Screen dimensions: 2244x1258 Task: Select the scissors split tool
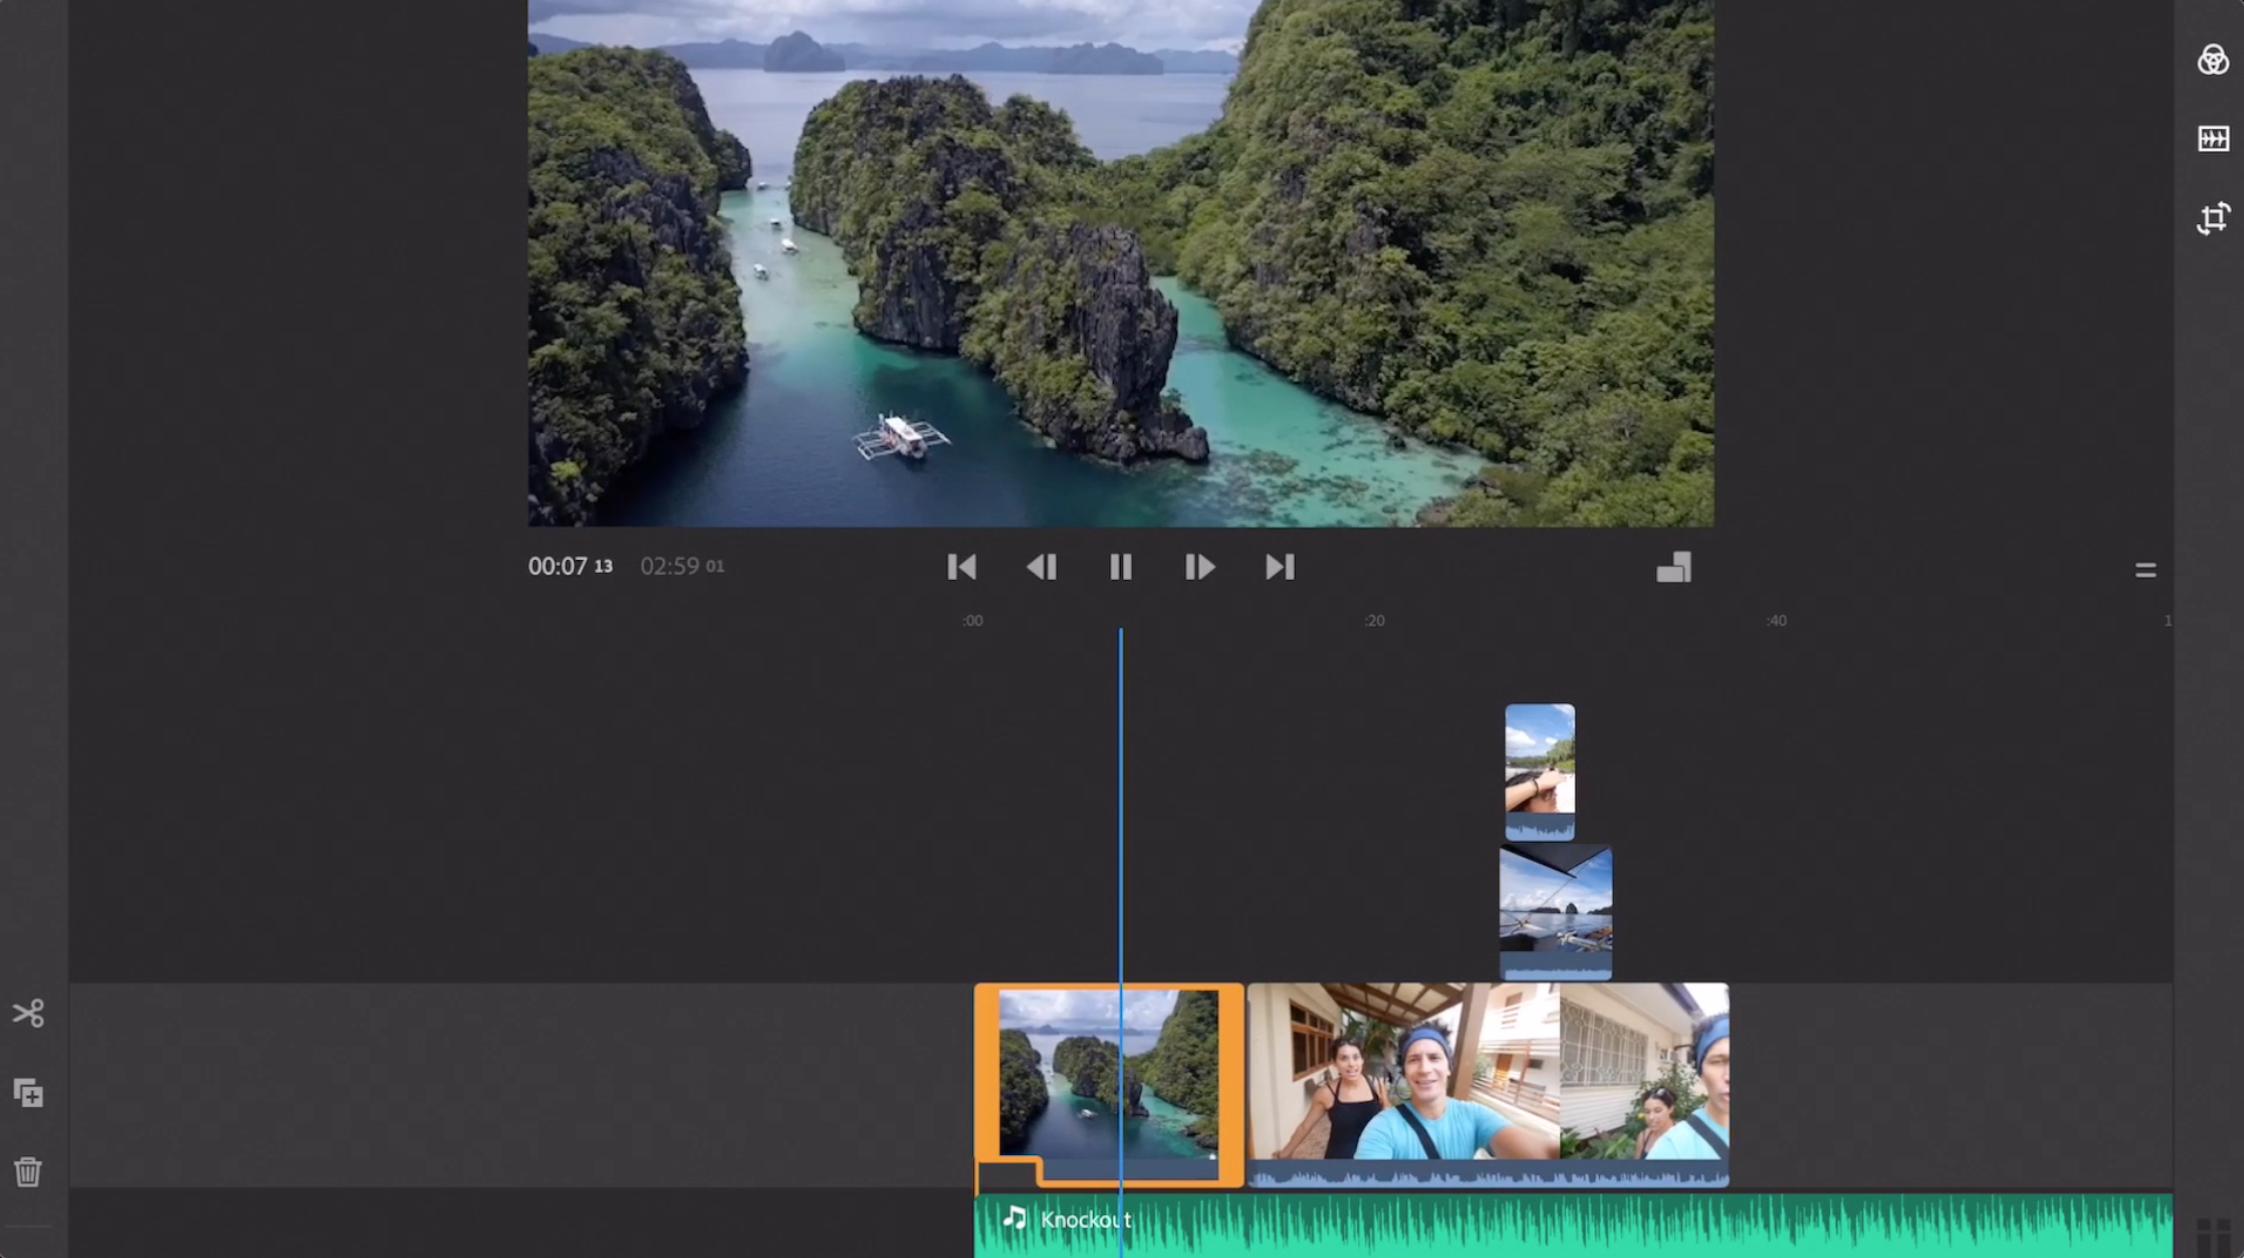pos(28,1013)
